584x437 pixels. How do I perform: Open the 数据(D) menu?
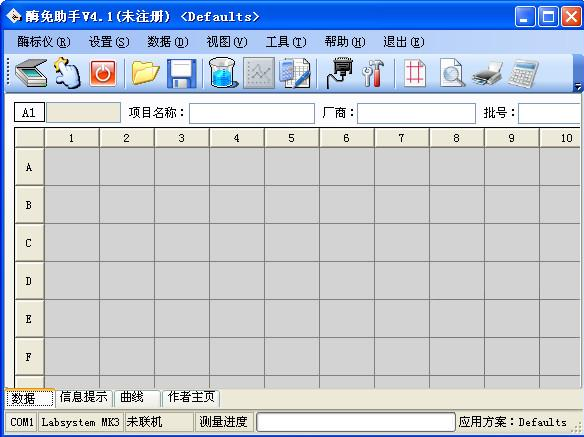point(168,42)
